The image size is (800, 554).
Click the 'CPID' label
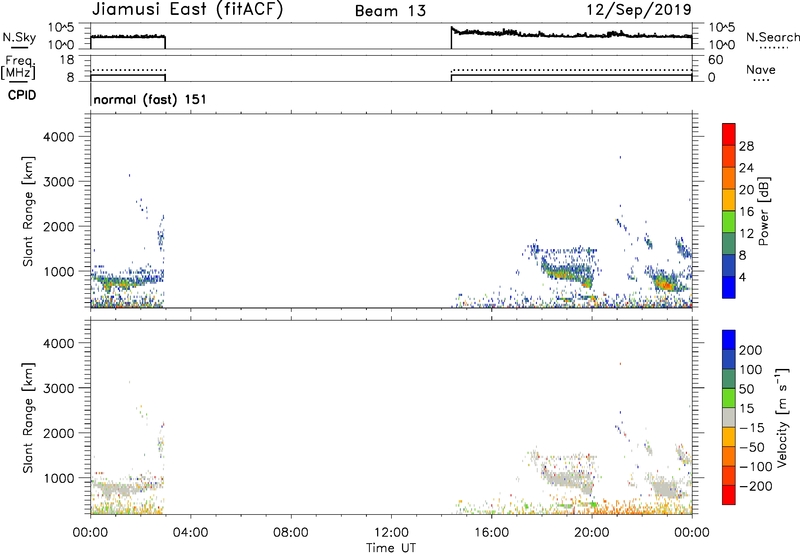coord(22,95)
